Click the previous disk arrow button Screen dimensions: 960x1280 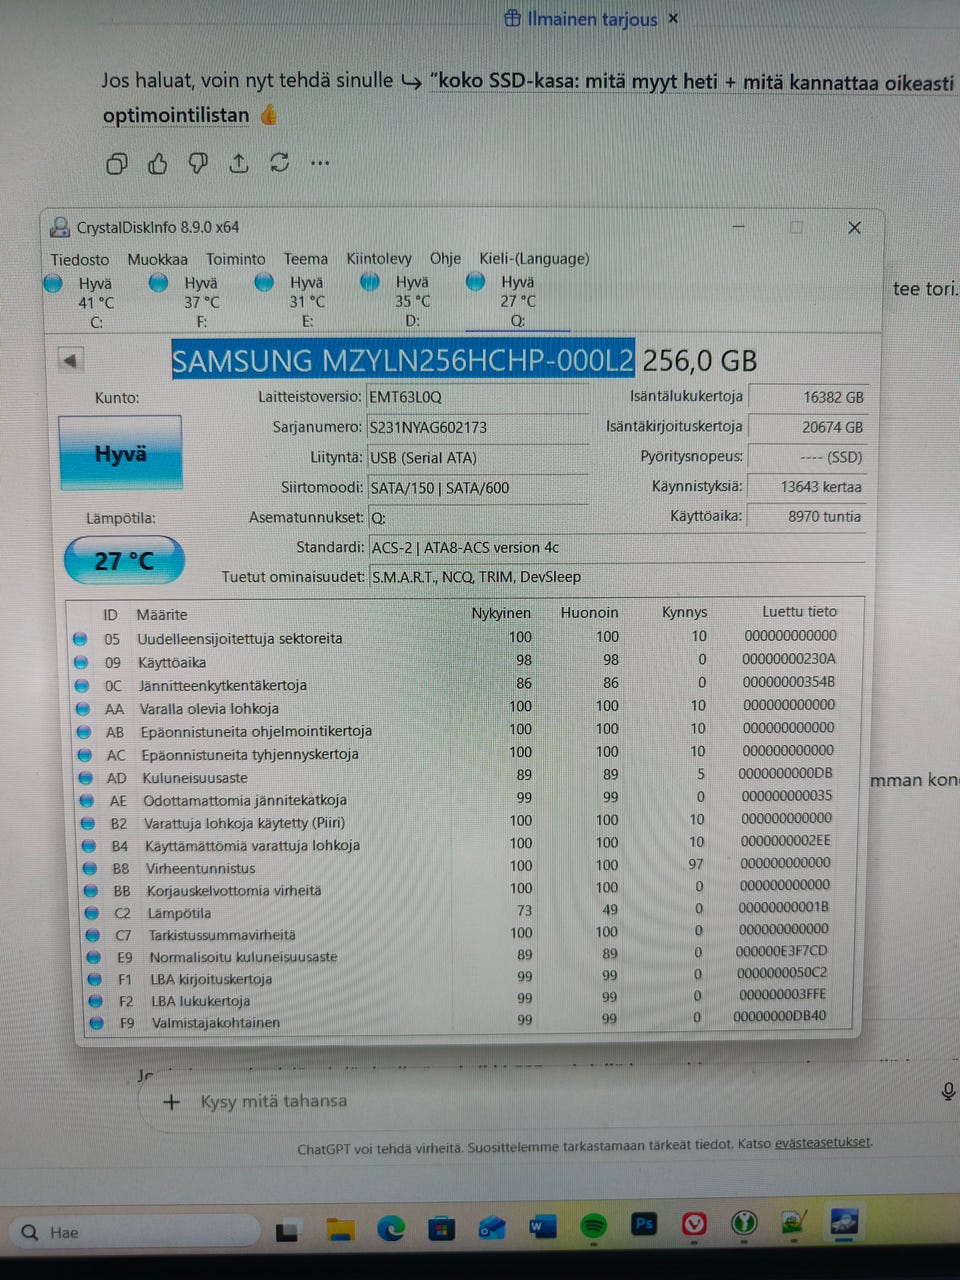[70, 360]
